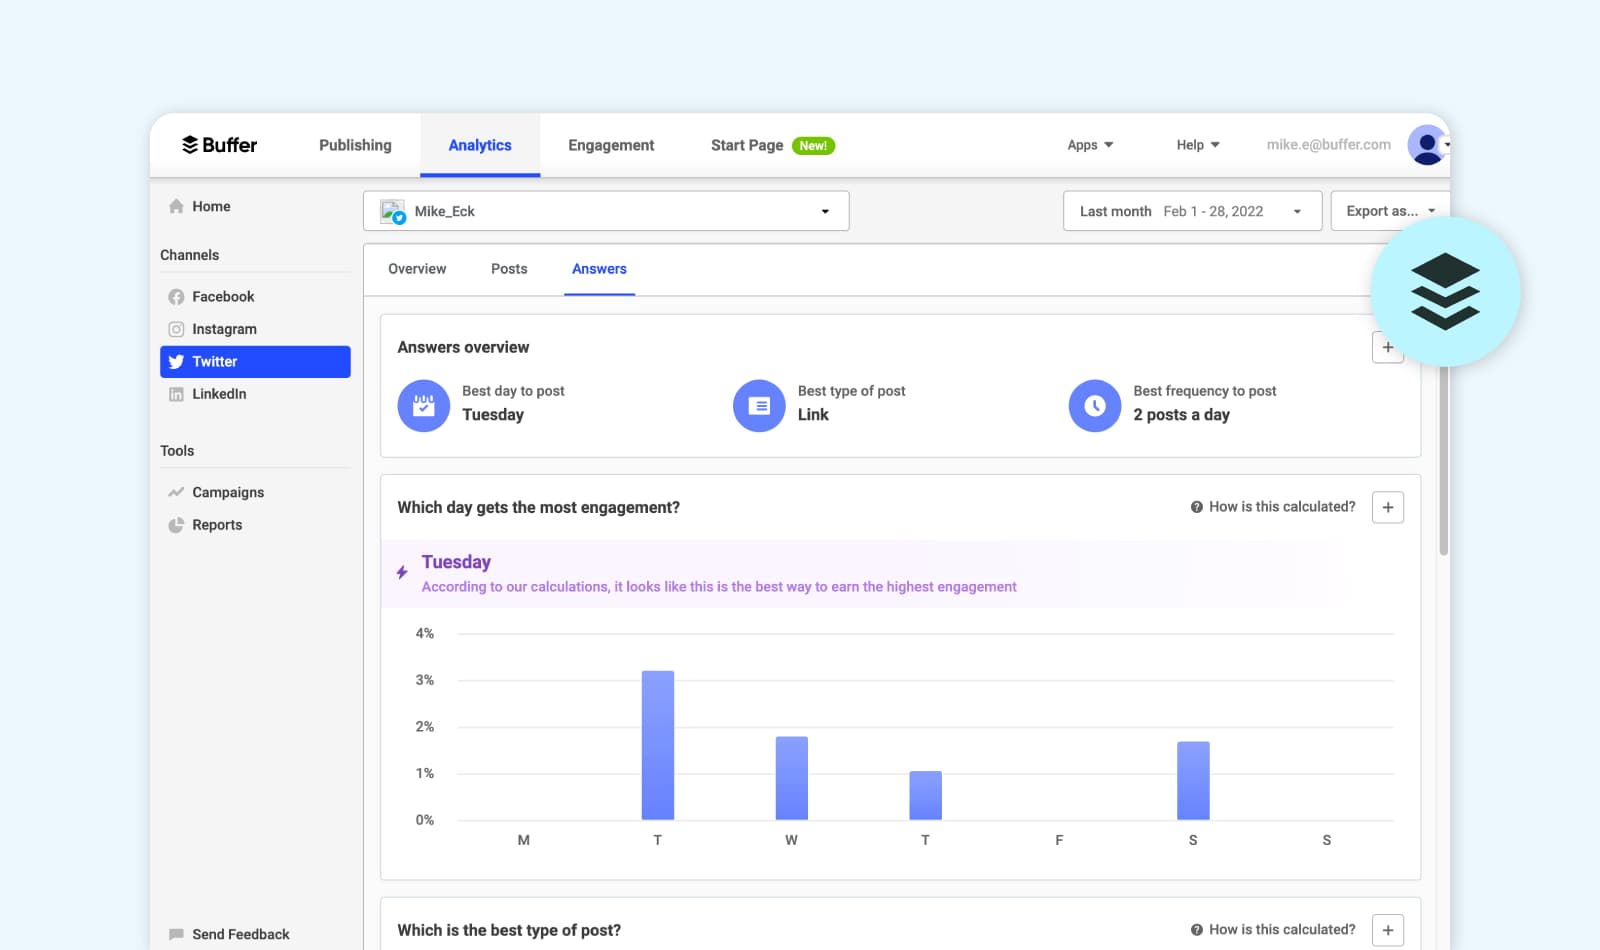Click the Home icon in sidebar
1600x950 pixels.
click(x=176, y=206)
